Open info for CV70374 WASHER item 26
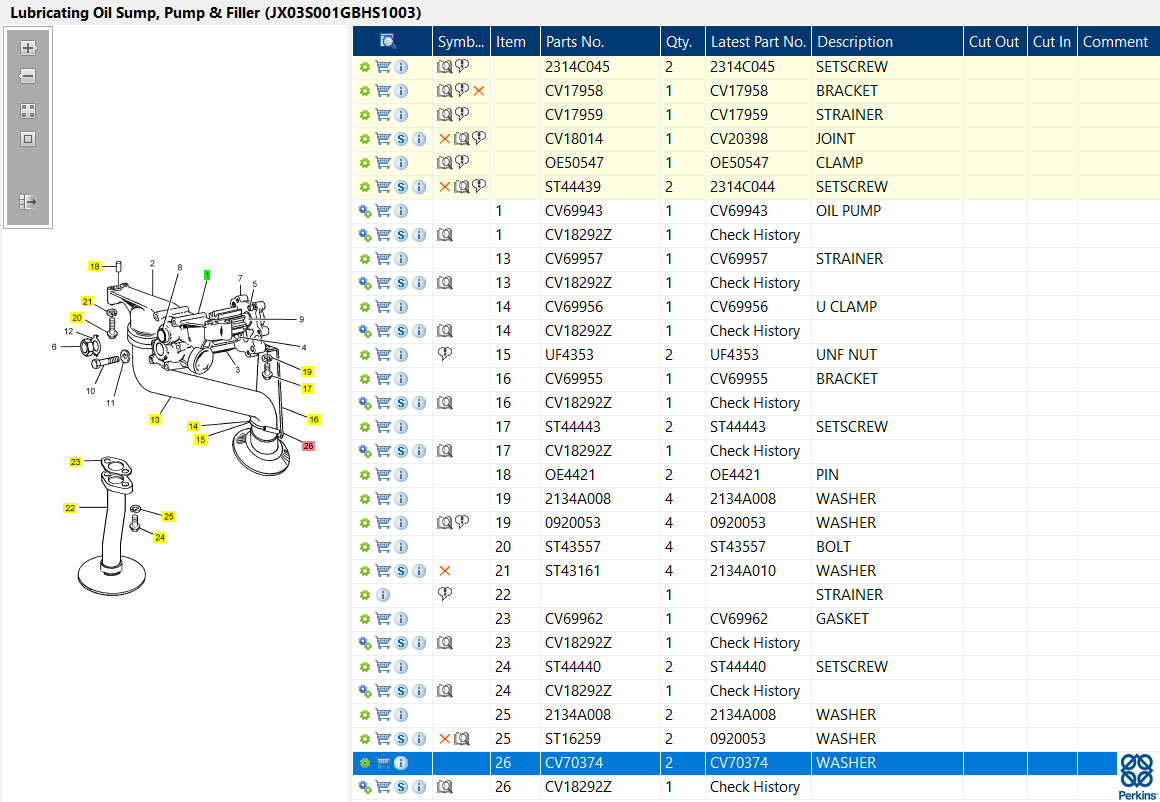 tap(401, 763)
